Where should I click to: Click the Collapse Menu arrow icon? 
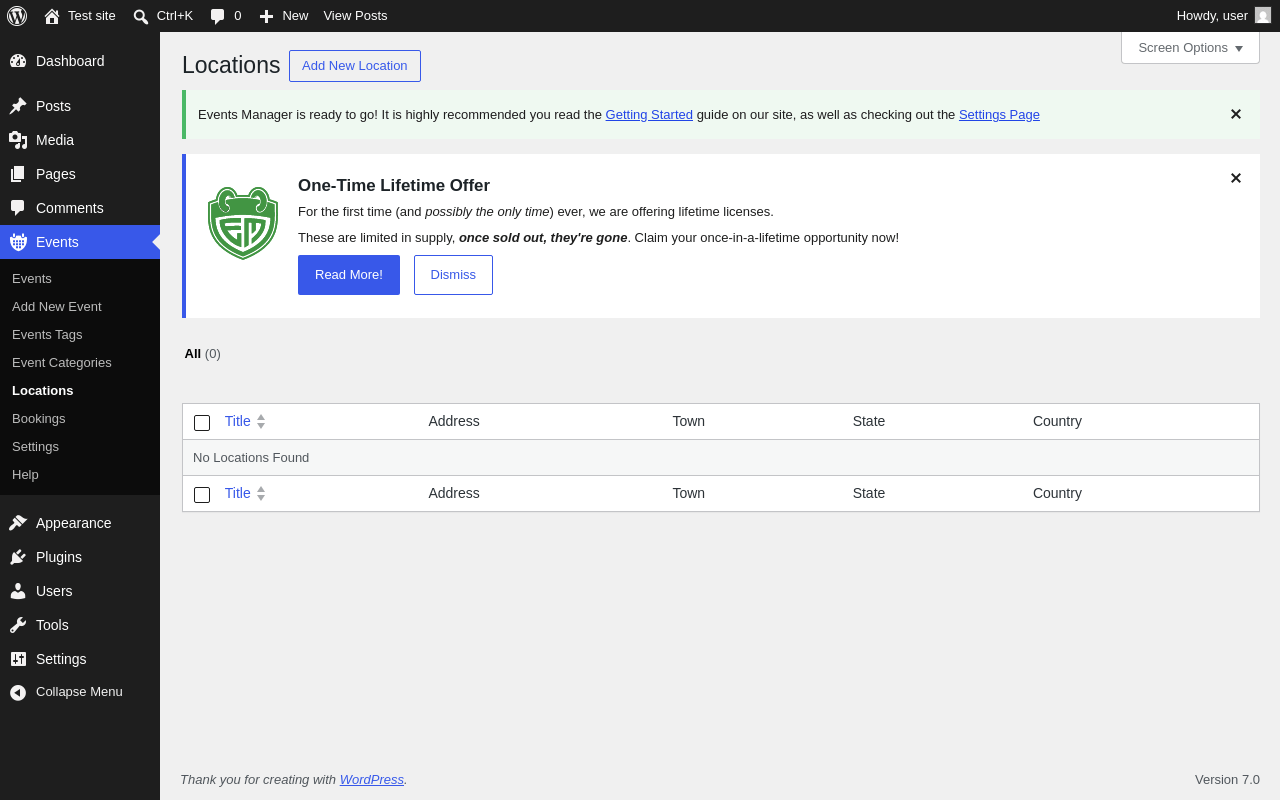[18, 692]
